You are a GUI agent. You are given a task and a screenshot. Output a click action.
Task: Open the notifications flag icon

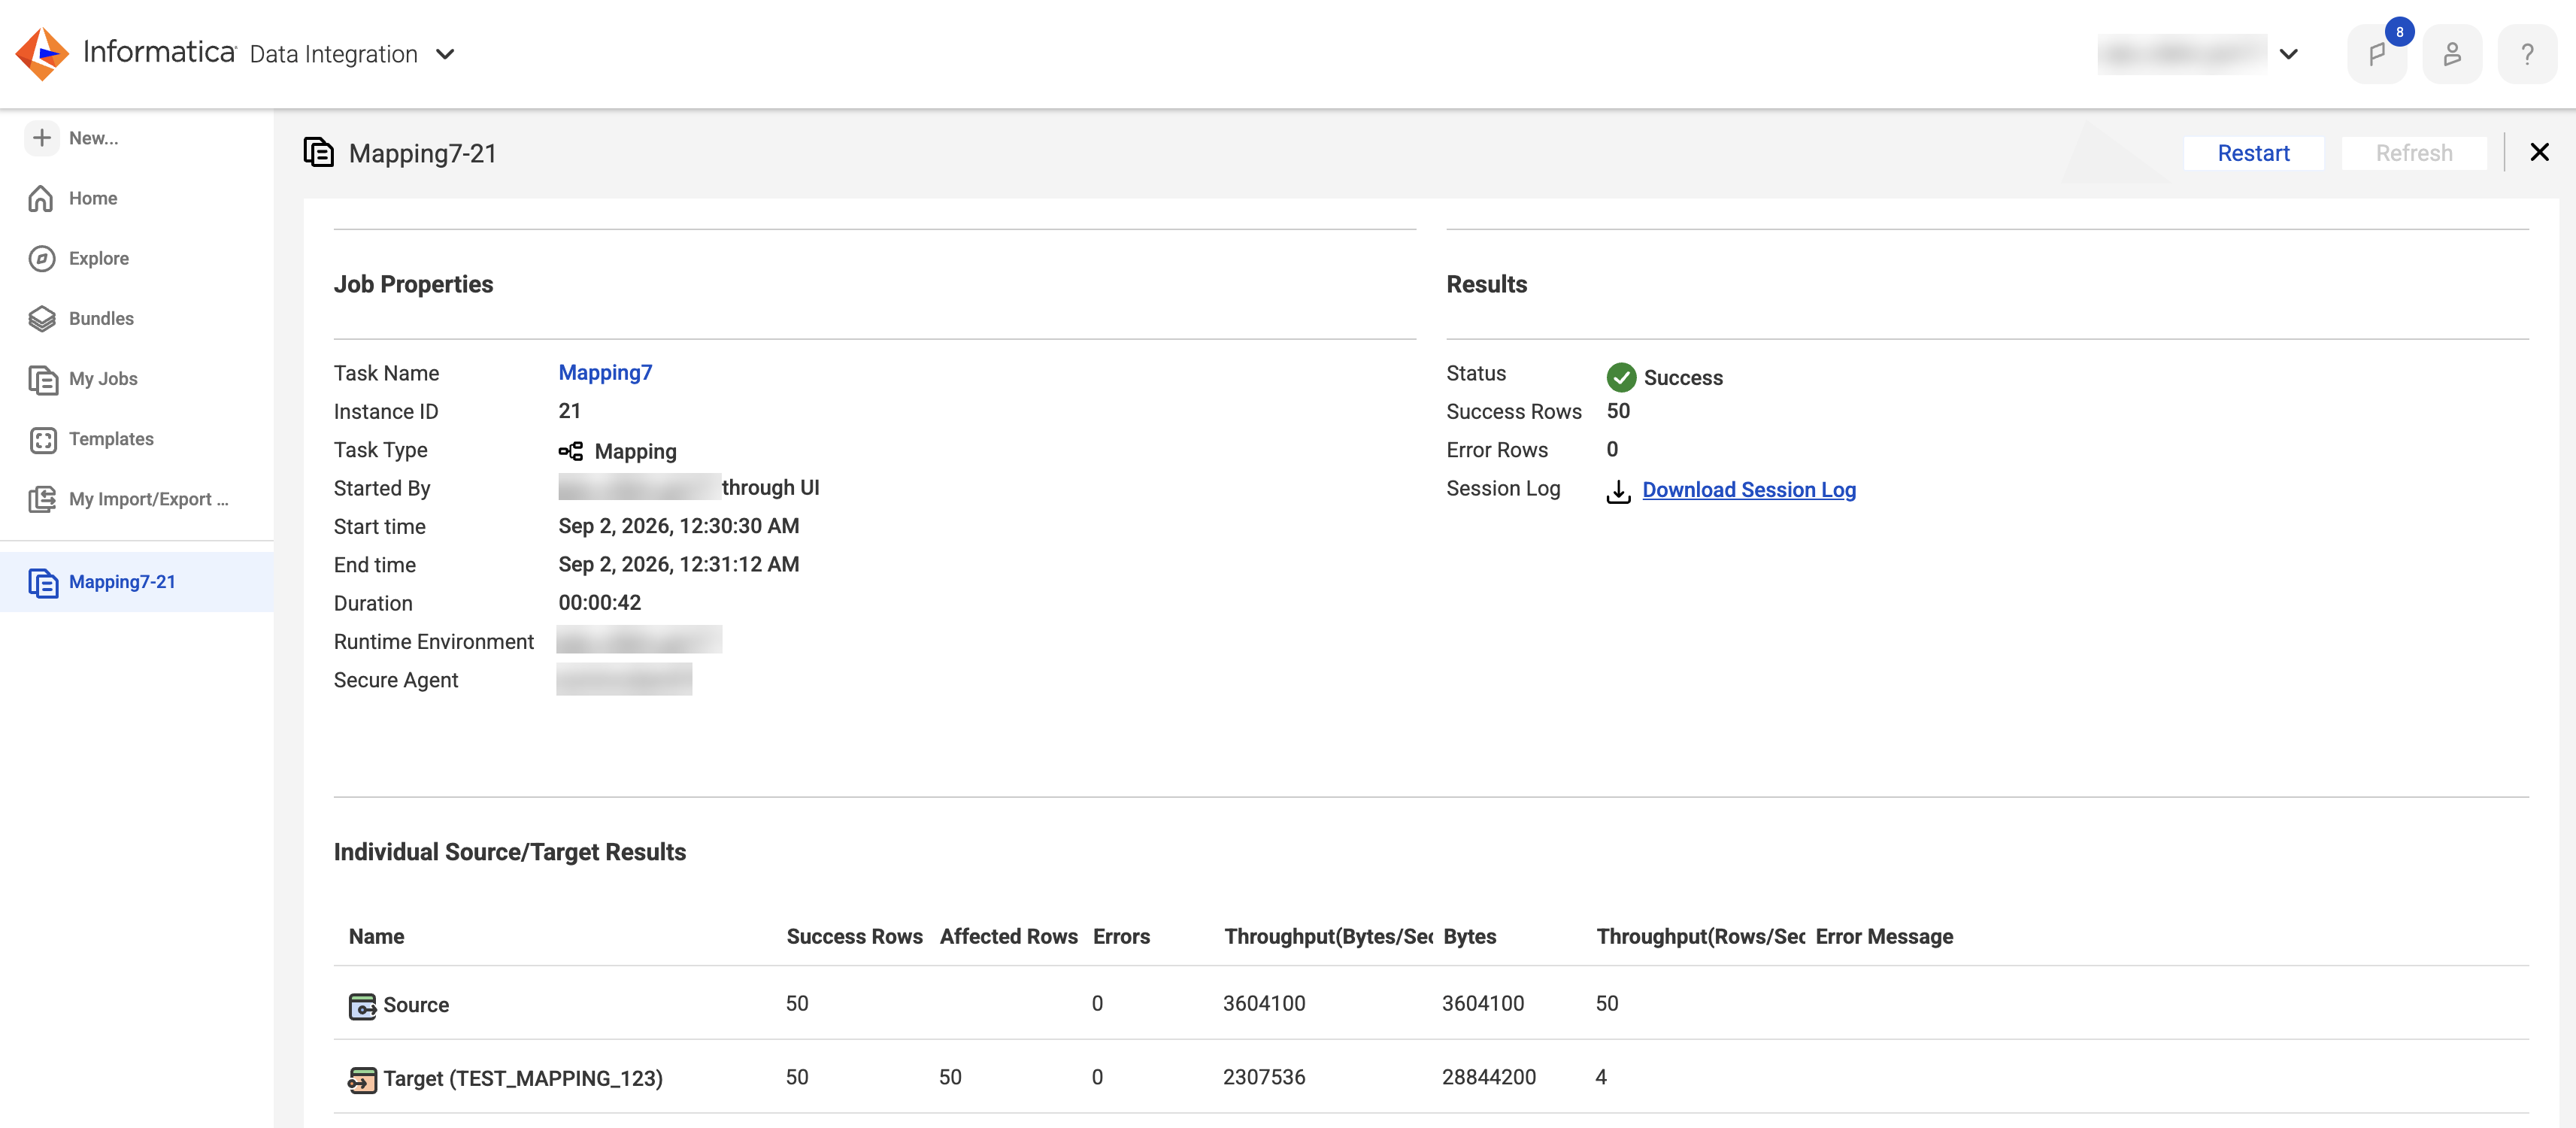[x=2377, y=54]
